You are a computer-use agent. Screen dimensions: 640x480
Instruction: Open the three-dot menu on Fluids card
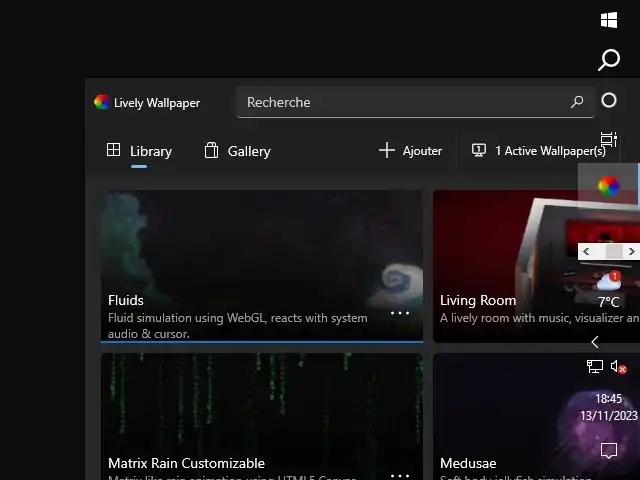(400, 313)
